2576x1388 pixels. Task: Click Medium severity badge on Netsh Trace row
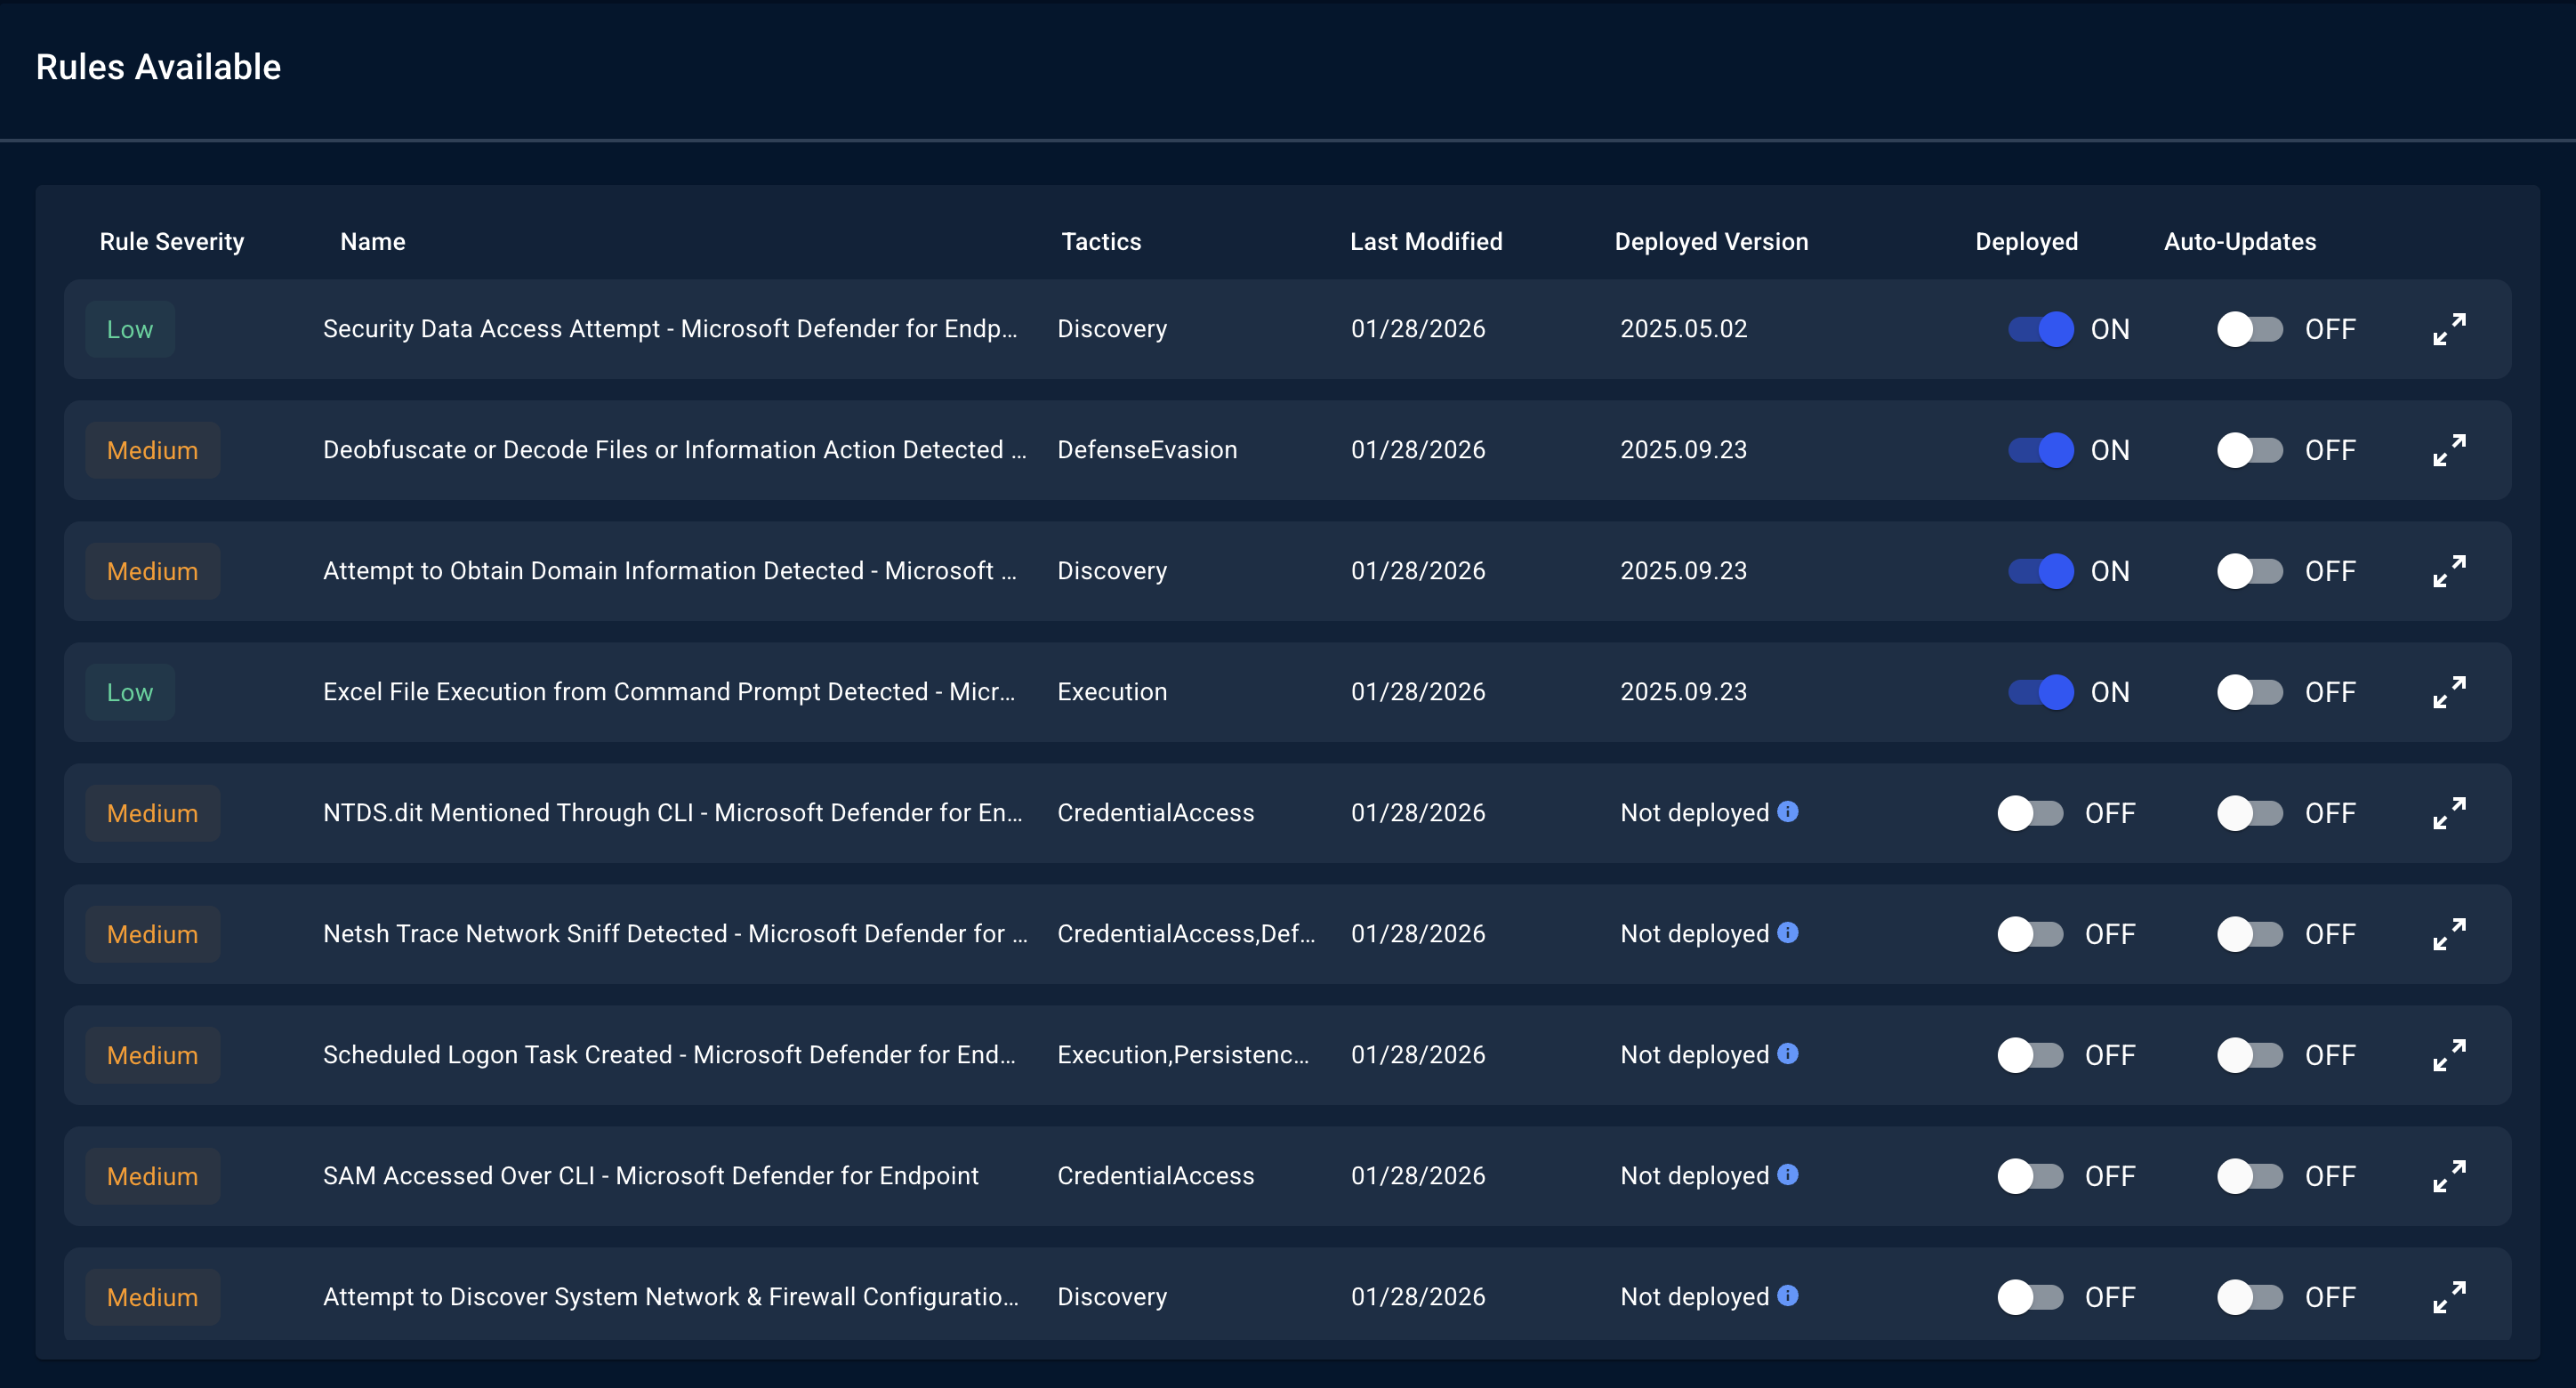(x=152, y=934)
